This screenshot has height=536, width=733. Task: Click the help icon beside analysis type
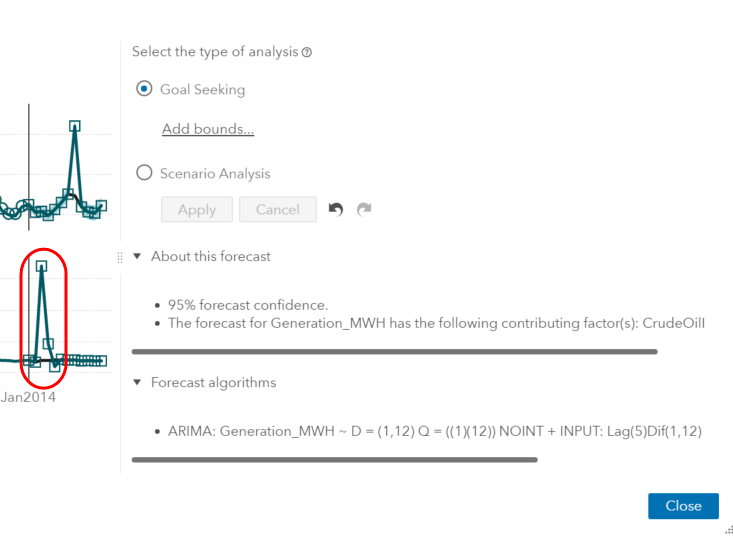(x=306, y=52)
